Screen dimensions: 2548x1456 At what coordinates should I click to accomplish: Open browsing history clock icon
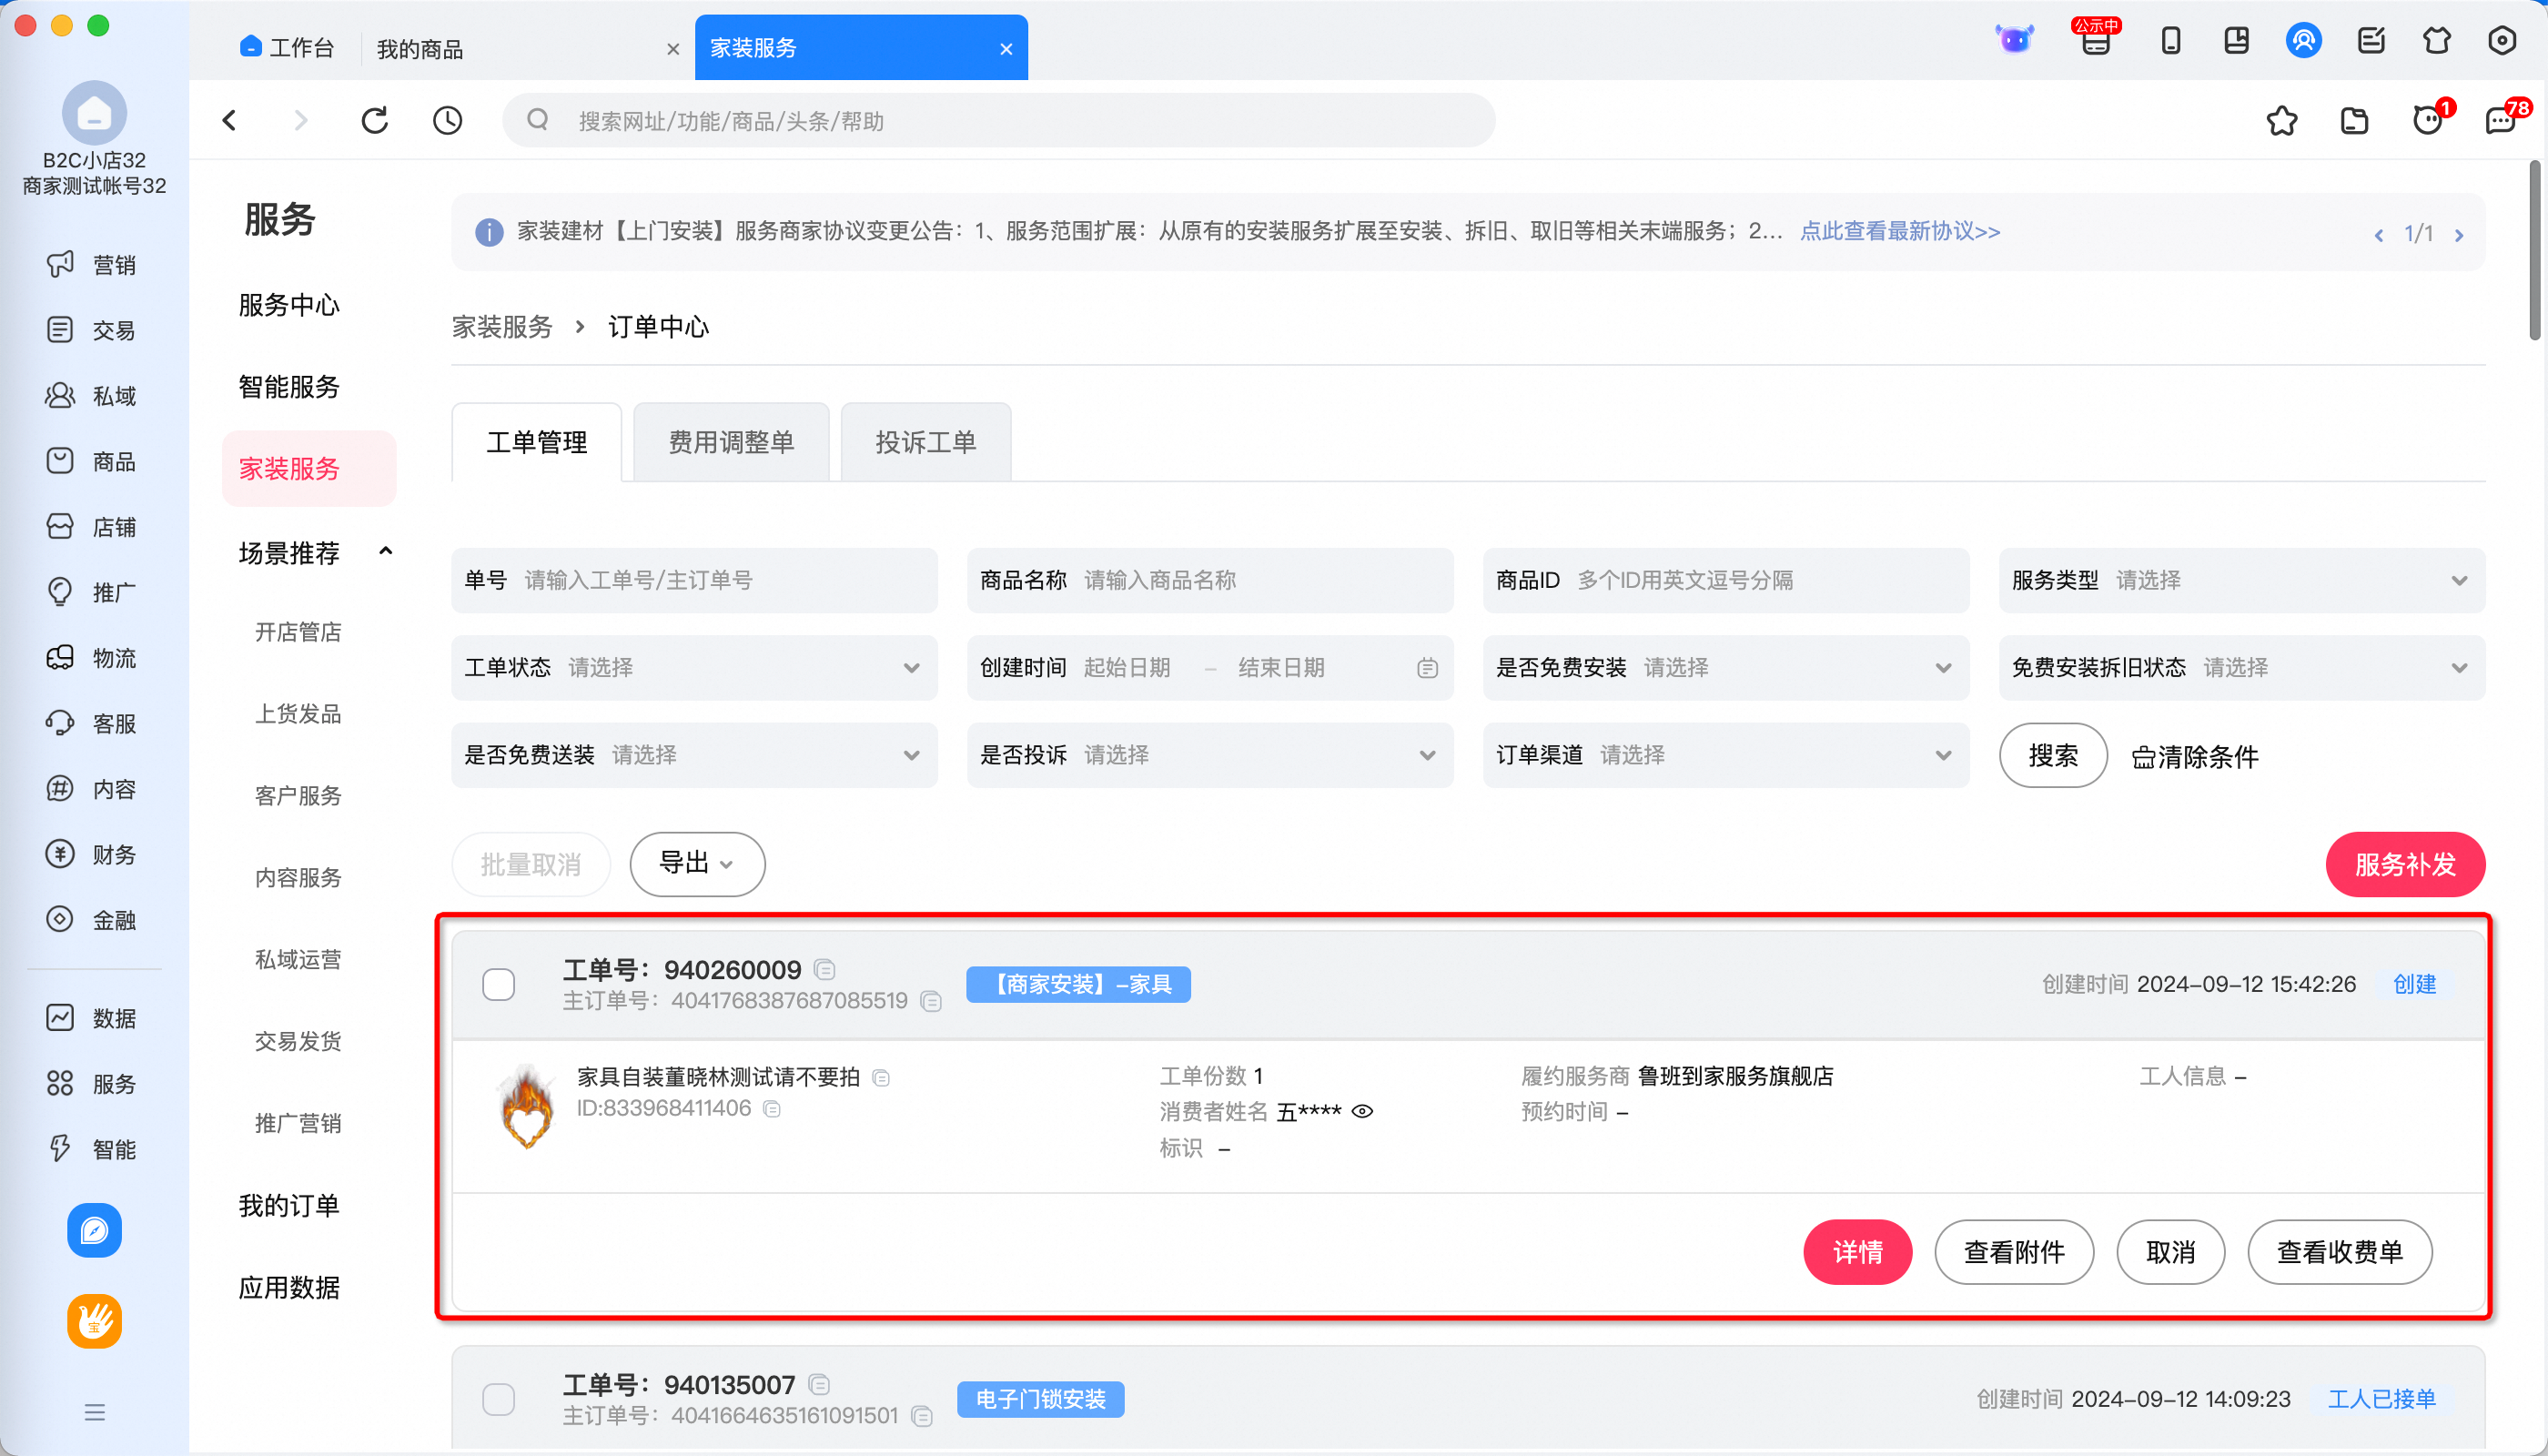tap(447, 121)
